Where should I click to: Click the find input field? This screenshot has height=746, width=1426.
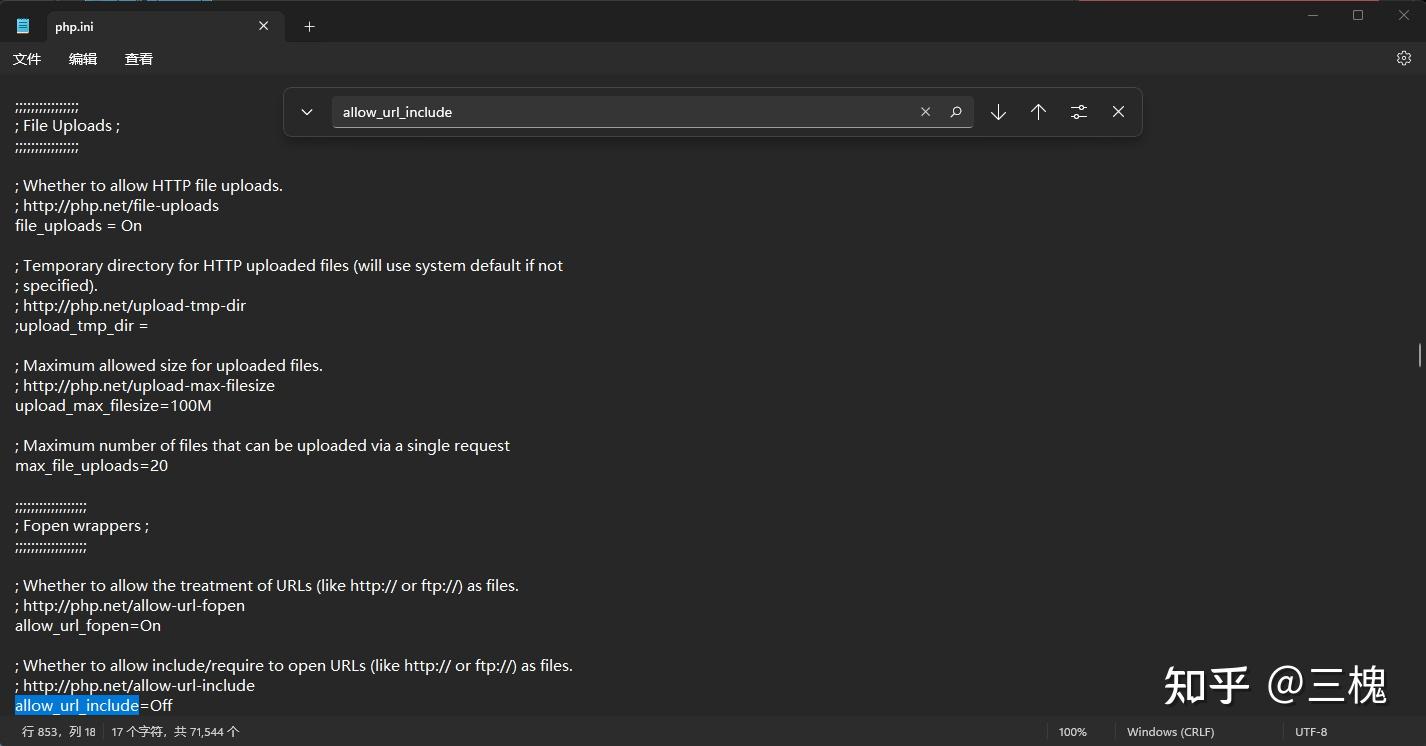click(x=625, y=112)
